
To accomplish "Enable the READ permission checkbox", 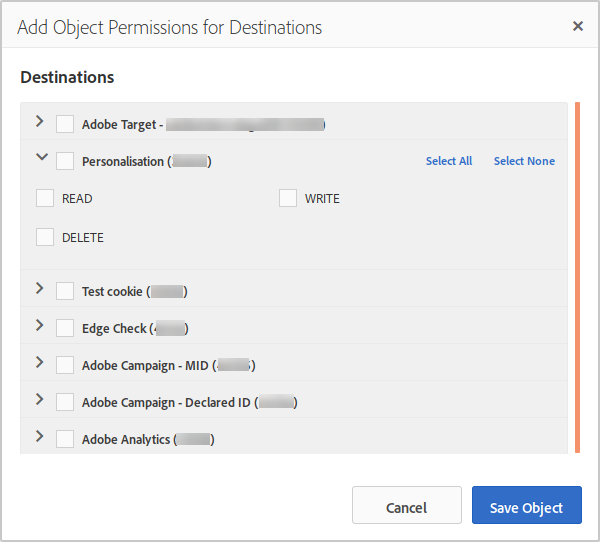I will (45, 198).
